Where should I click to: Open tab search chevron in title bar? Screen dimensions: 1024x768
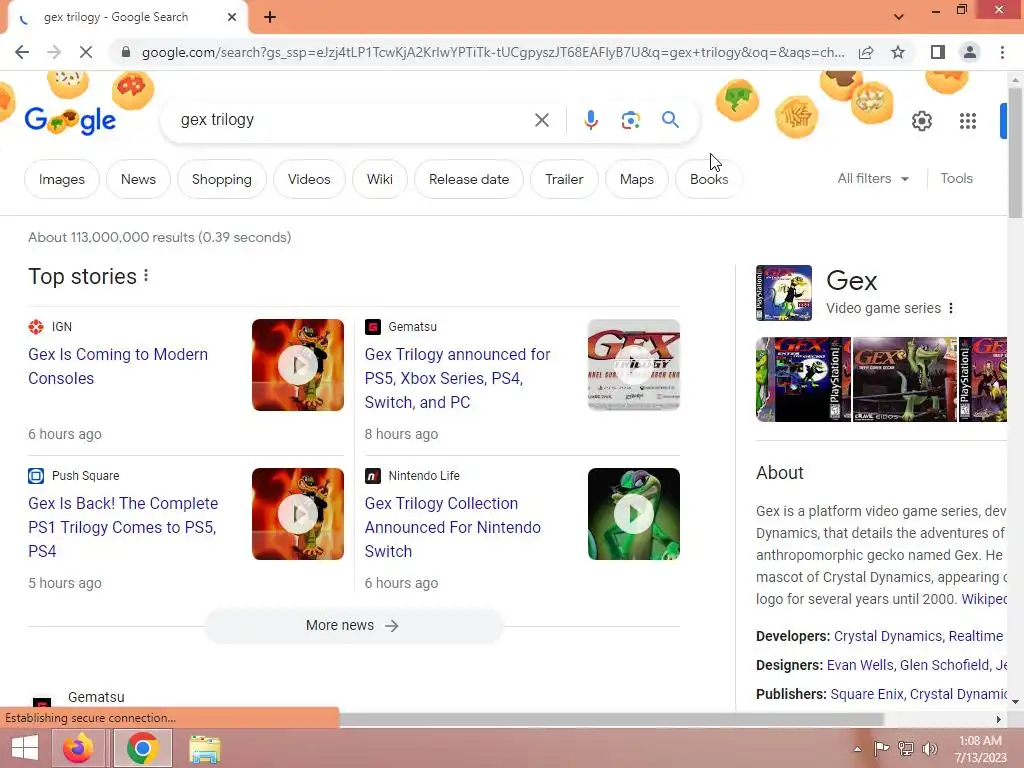click(x=899, y=17)
